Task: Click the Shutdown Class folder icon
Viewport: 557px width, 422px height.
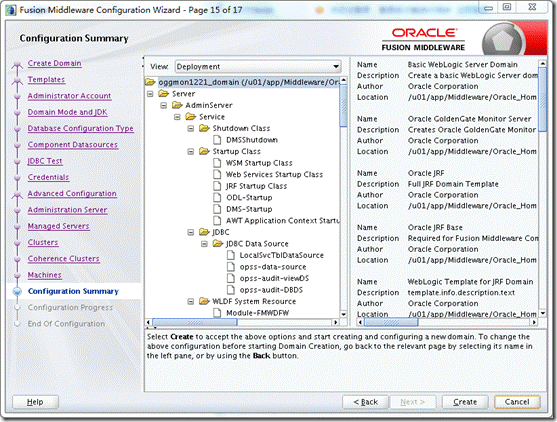Action: [204, 128]
